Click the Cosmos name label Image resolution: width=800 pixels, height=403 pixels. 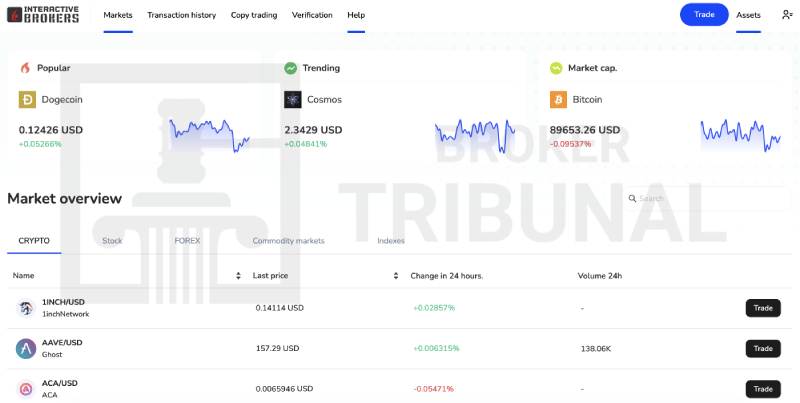pyautogui.click(x=324, y=99)
